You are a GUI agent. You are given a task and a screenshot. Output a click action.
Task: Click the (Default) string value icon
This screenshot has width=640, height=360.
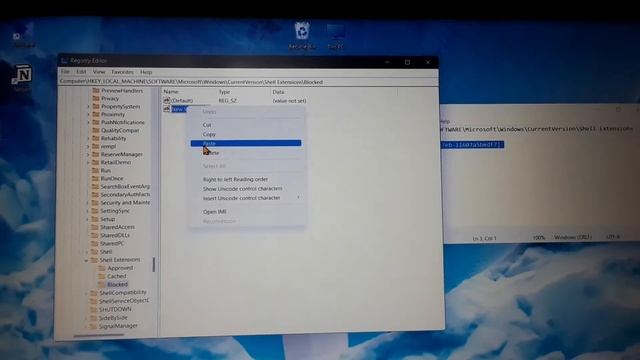(167, 100)
